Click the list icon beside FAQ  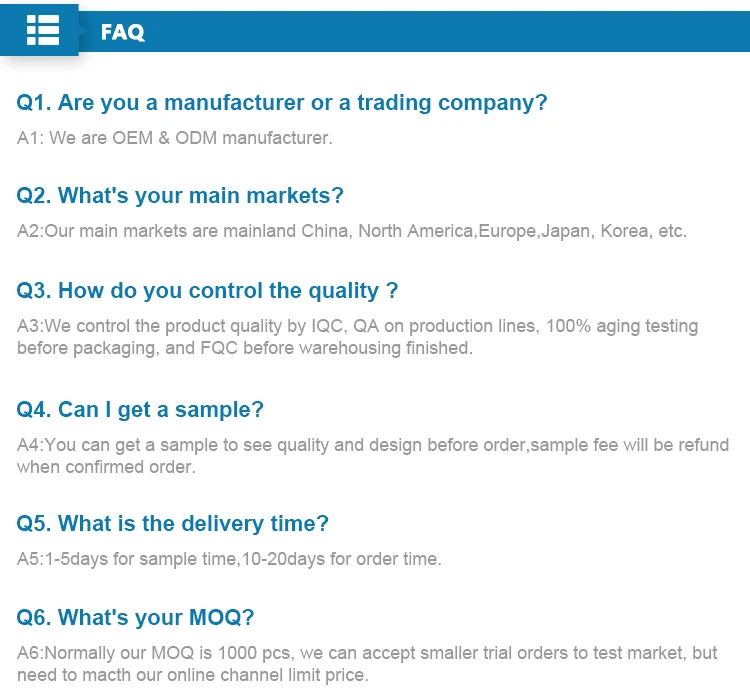(x=43, y=31)
